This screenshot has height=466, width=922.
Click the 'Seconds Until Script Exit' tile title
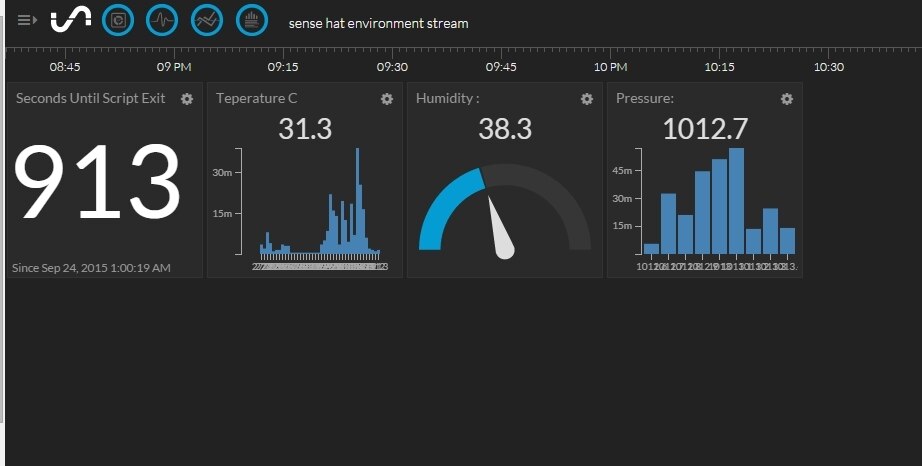click(91, 98)
